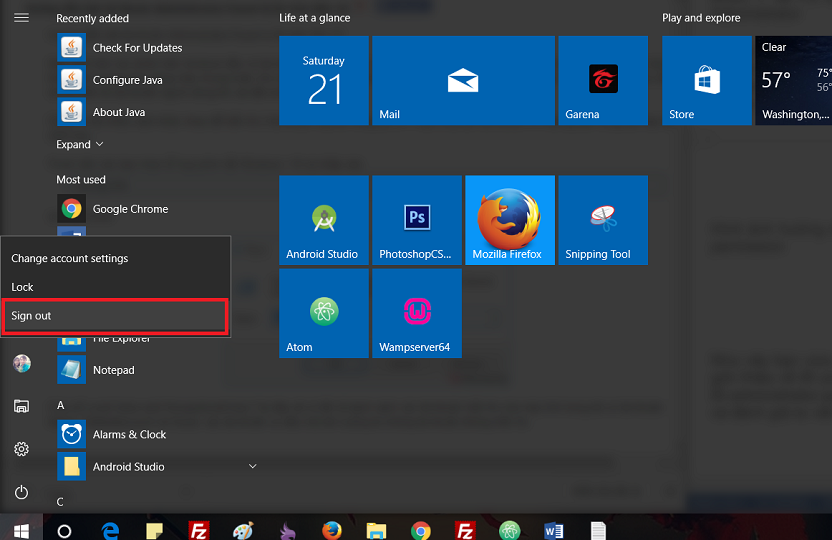Open the Garena tile
The width and height of the screenshot is (832, 540).
pyautogui.click(x=603, y=81)
